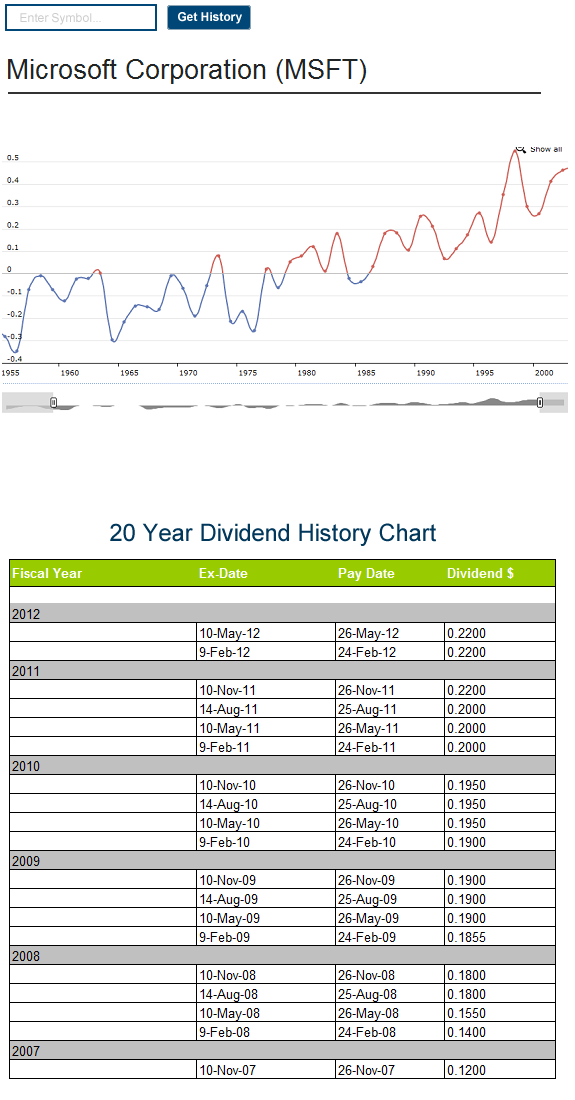Click the 10-May-11 ex-date cell

pyautogui.click(x=266, y=727)
